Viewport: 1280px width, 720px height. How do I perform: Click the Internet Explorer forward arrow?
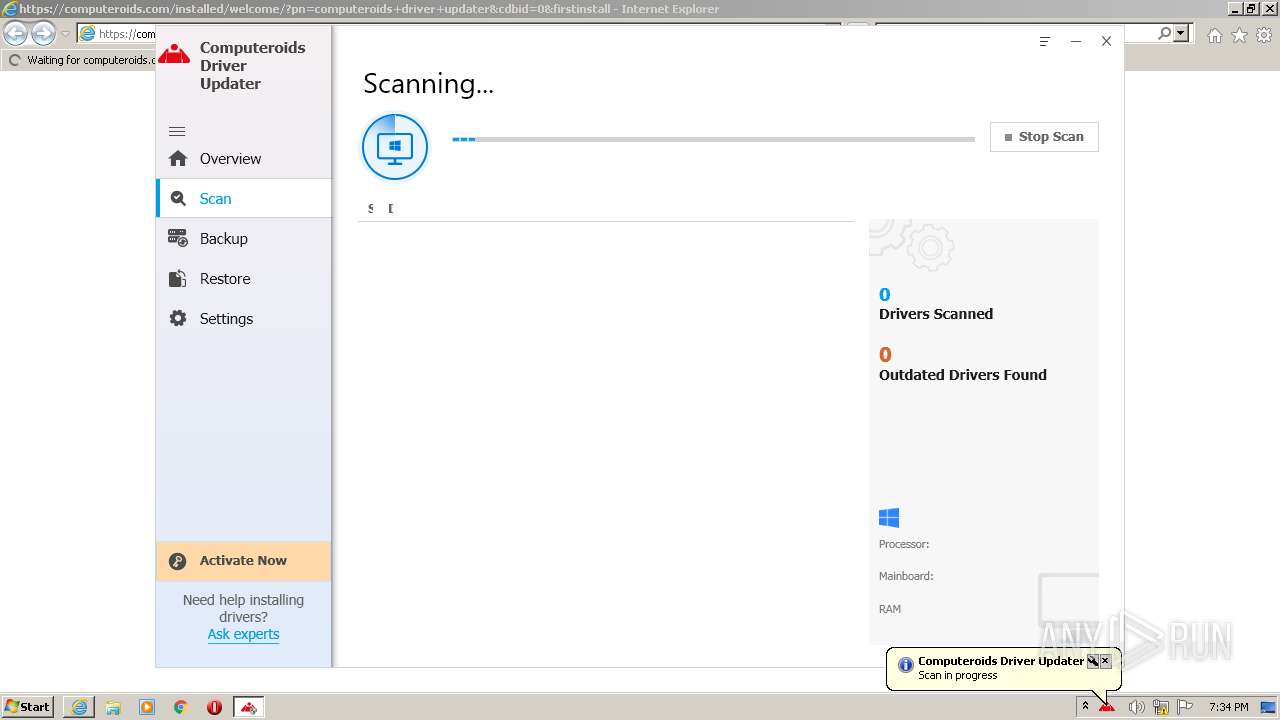(x=43, y=33)
